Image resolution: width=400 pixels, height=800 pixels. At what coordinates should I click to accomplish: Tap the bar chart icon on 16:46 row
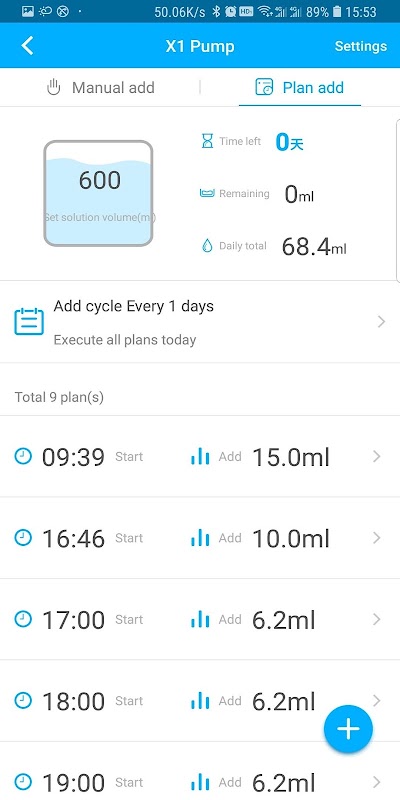200,538
